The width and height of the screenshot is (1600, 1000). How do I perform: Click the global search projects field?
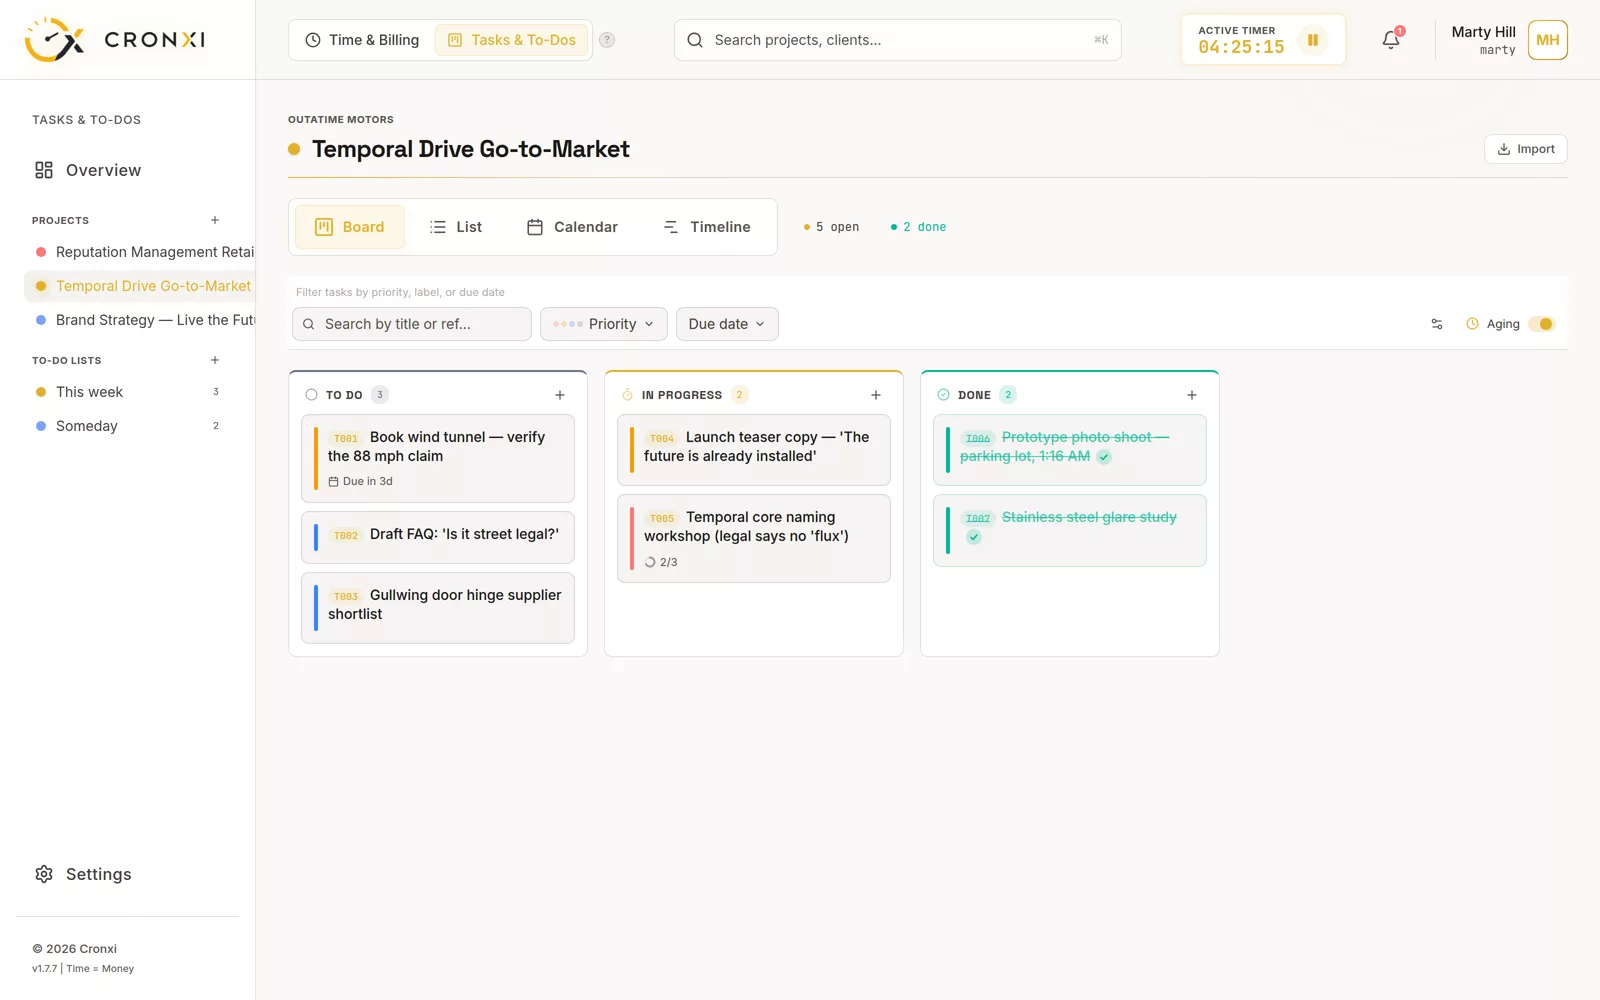click(898, 40)
